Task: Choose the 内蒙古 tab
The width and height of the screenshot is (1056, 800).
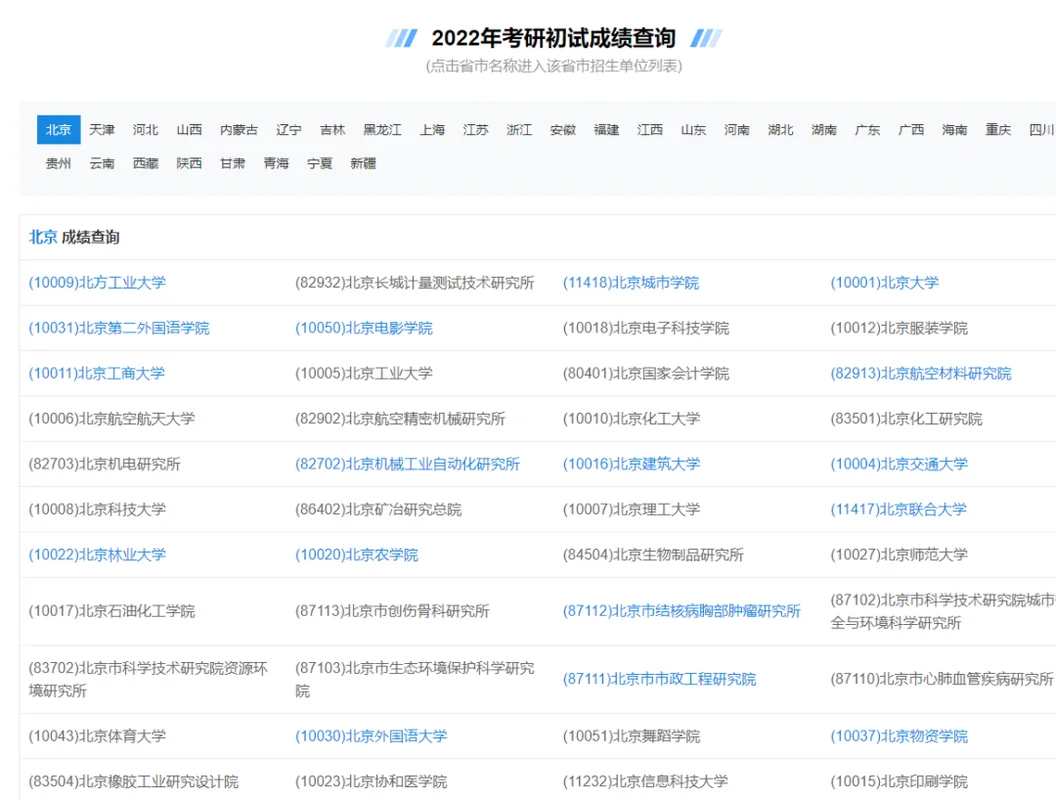Action: pyautogui.click(x=239, y=129)
